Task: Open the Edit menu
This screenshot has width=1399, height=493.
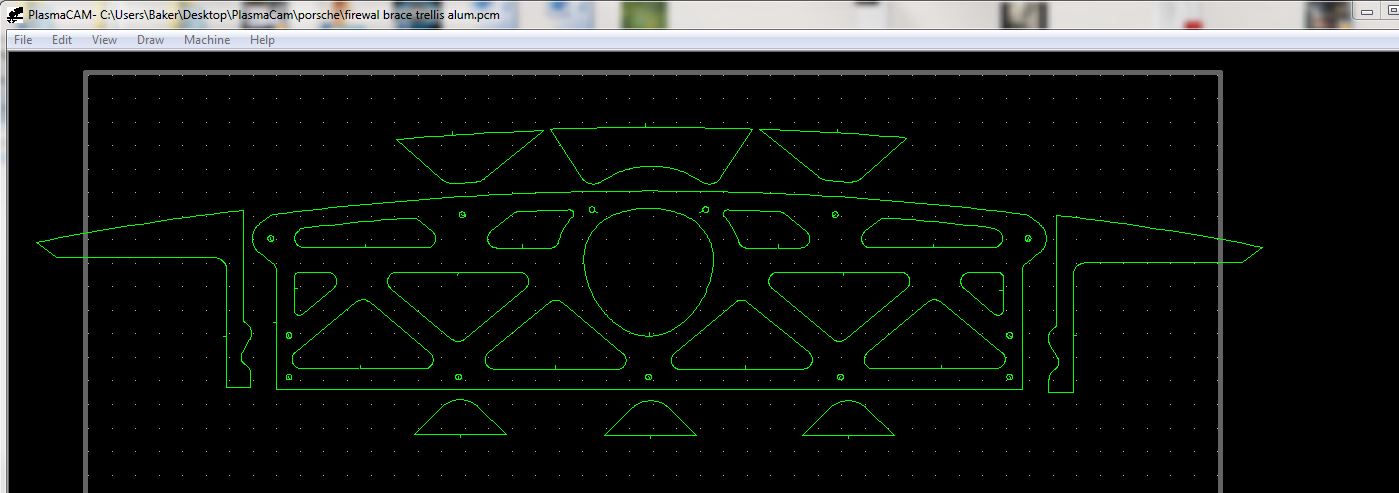Action: 62,40
